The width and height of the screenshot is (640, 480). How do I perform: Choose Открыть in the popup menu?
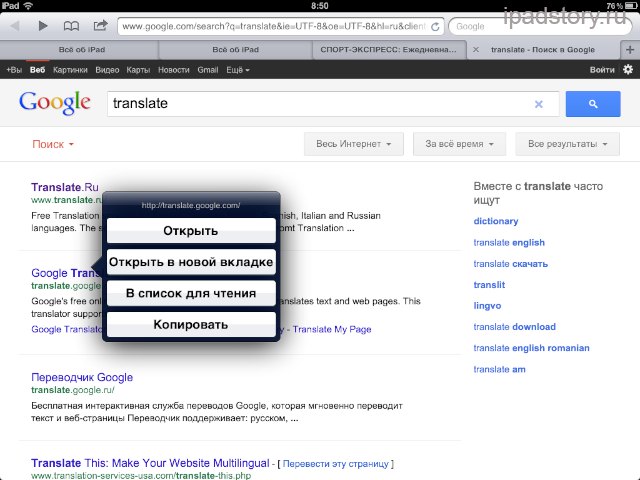(x=191, y=231)
